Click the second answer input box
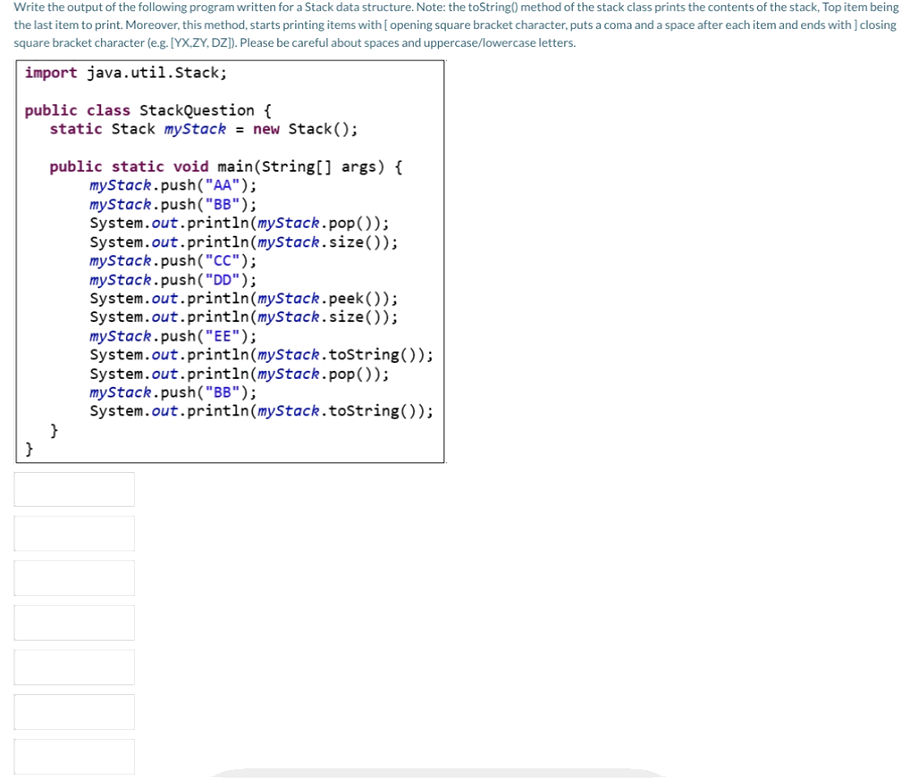905x778 pixels. 74,533
